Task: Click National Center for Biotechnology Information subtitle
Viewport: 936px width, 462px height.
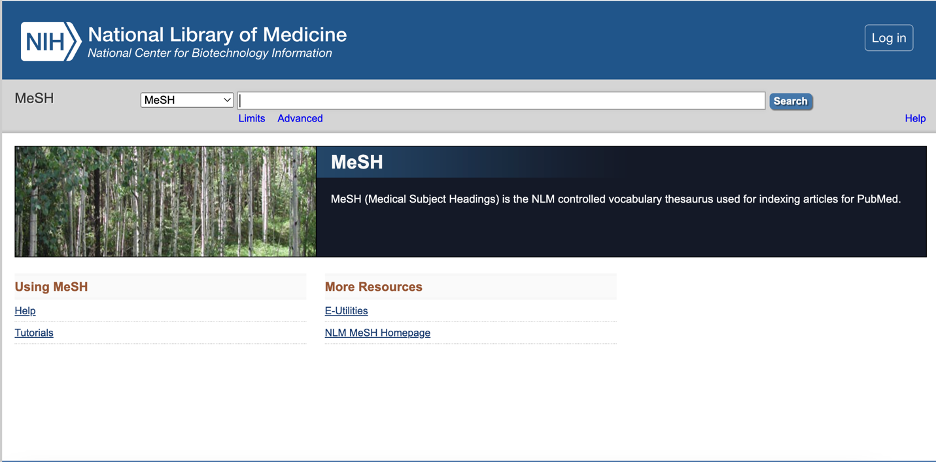Action: [210, 53]
